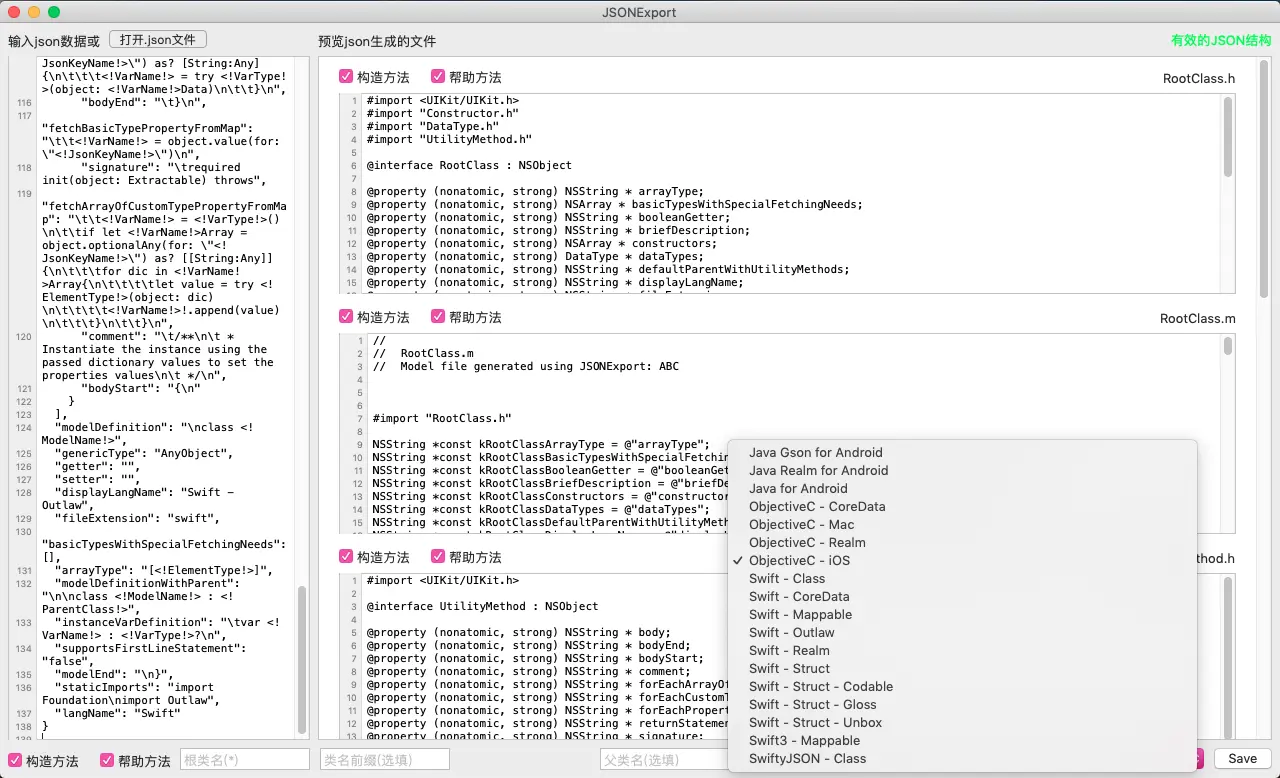
Task: Click the JSONExport window title
Action: [x=639, y=12]
